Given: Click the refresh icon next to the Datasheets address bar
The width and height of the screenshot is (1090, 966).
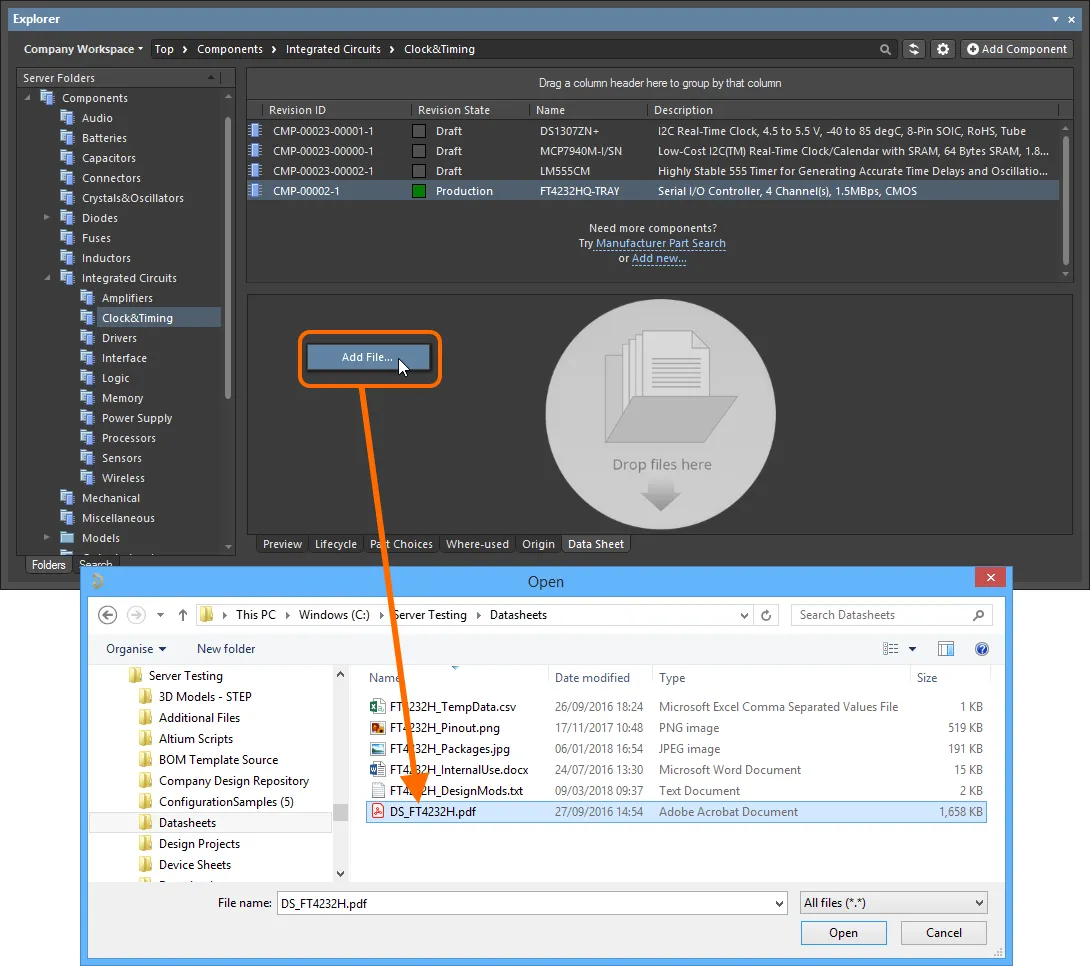Looking at the screenshot, I should coord(766,614).
